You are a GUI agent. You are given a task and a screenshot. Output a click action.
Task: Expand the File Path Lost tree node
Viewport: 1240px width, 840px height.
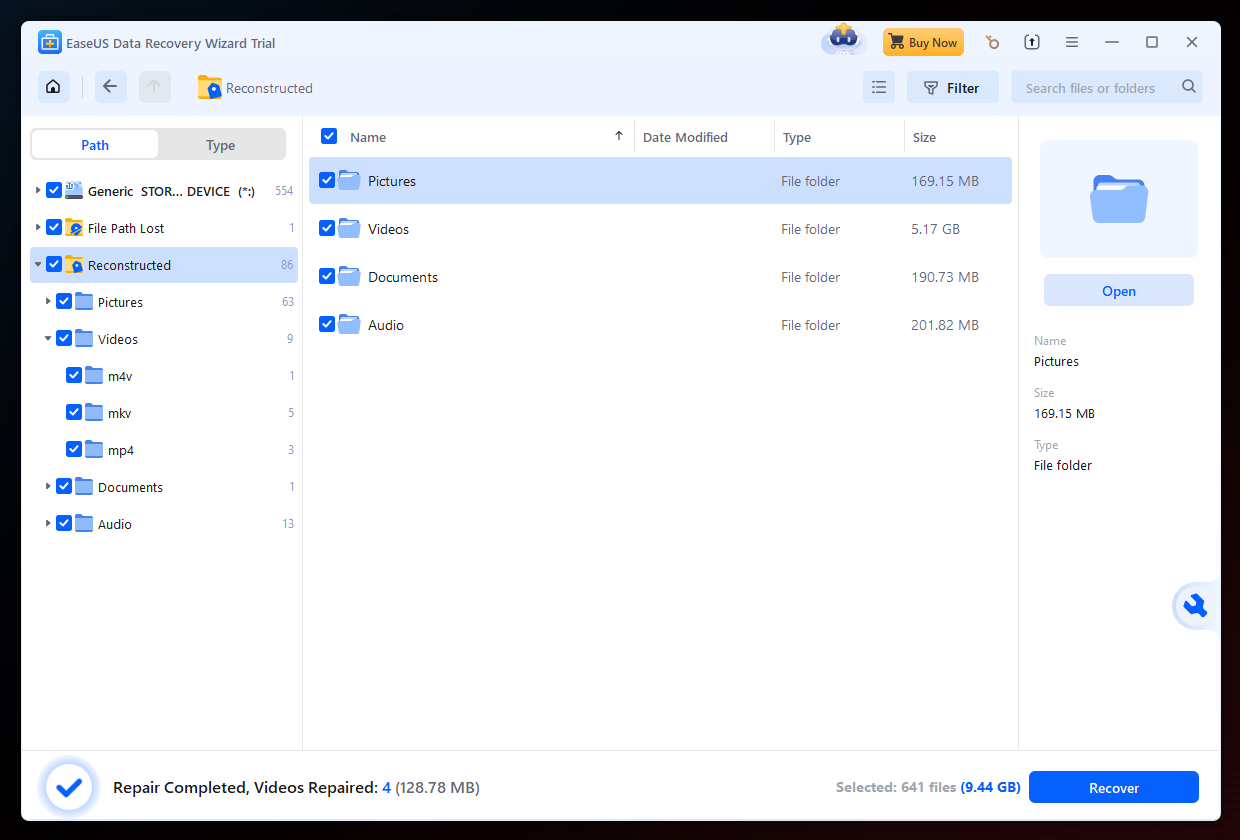click(38, 228)
